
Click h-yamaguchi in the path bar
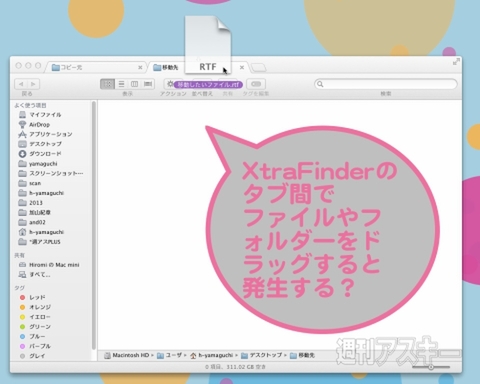point(211,355)
